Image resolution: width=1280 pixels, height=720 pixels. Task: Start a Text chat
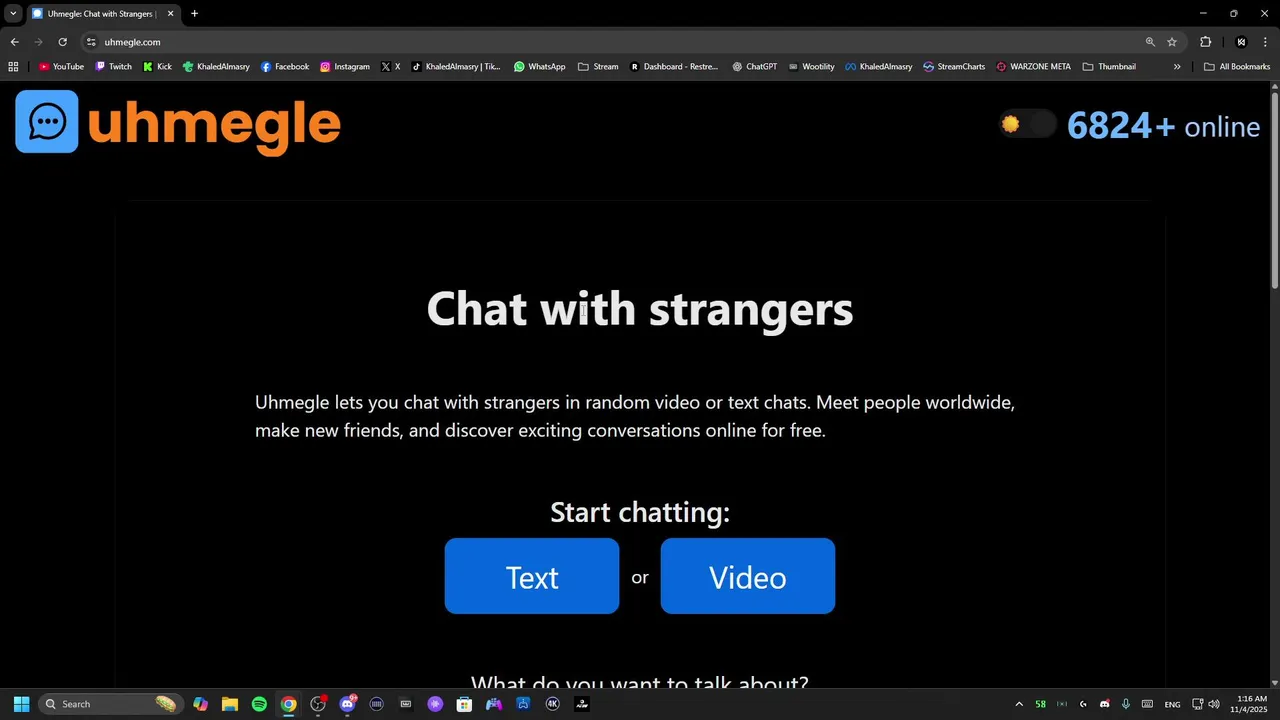[x=532, y=576]
